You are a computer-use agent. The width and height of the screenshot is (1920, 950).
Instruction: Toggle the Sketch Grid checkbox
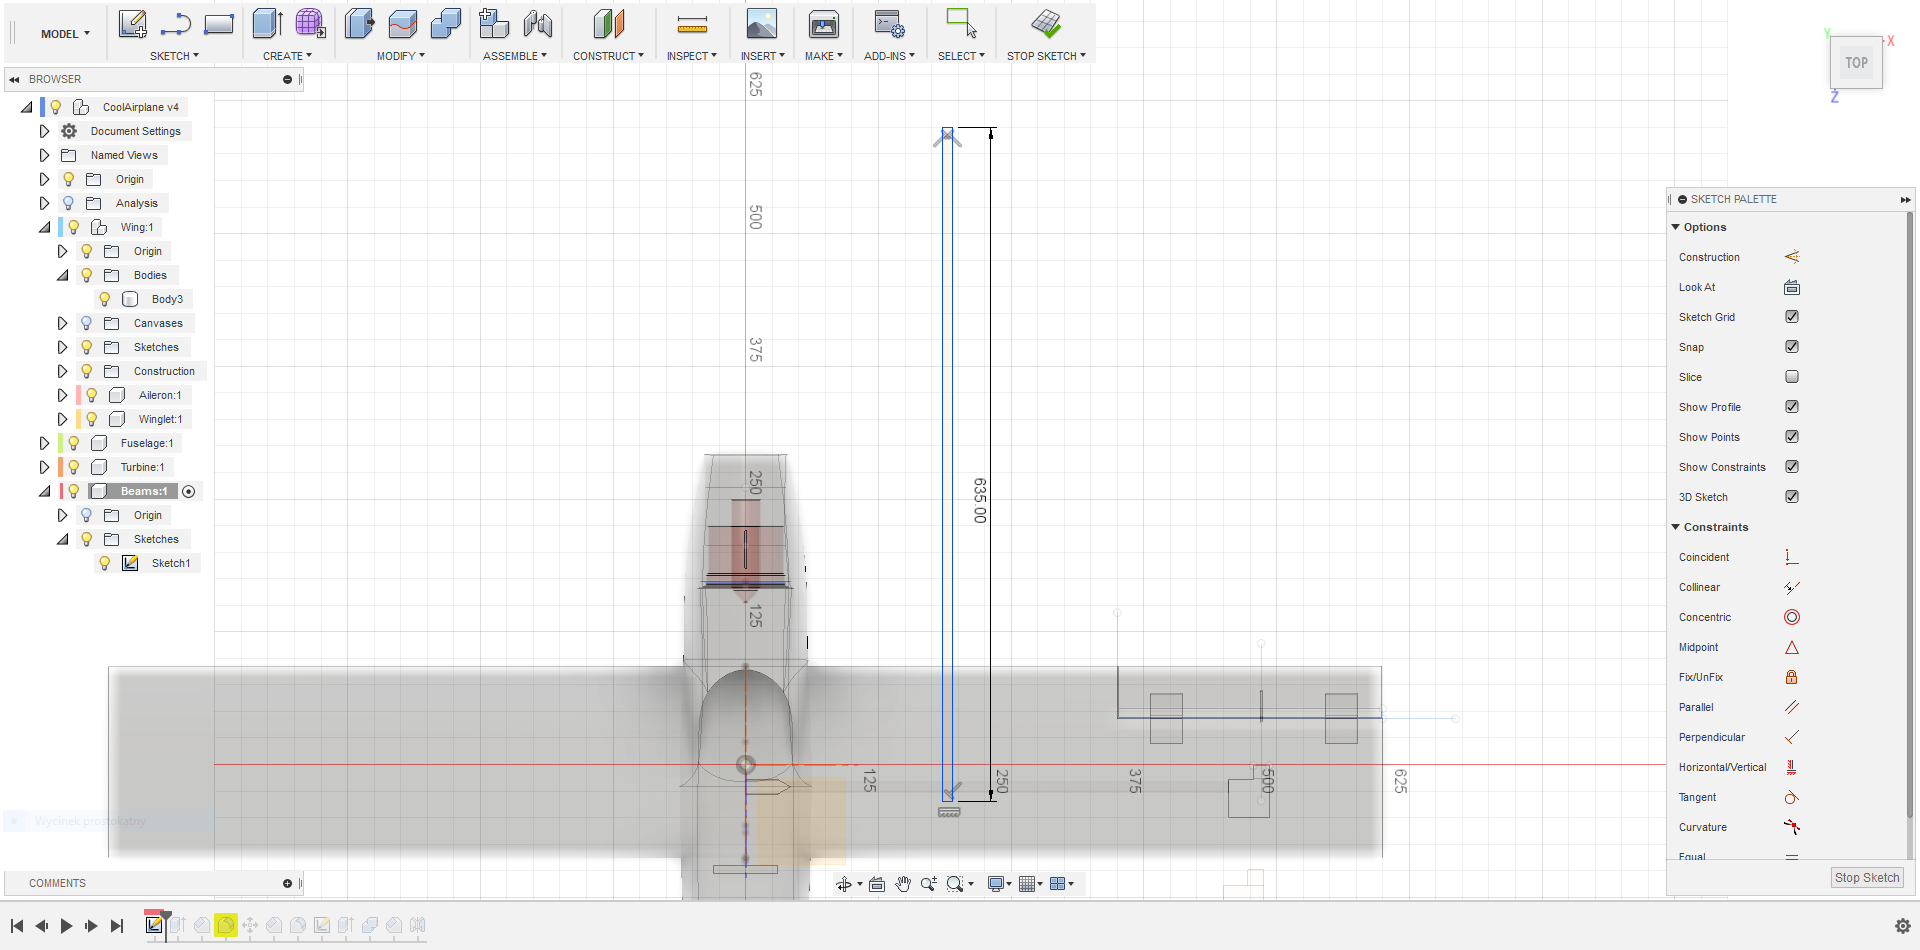[1792, 317]
